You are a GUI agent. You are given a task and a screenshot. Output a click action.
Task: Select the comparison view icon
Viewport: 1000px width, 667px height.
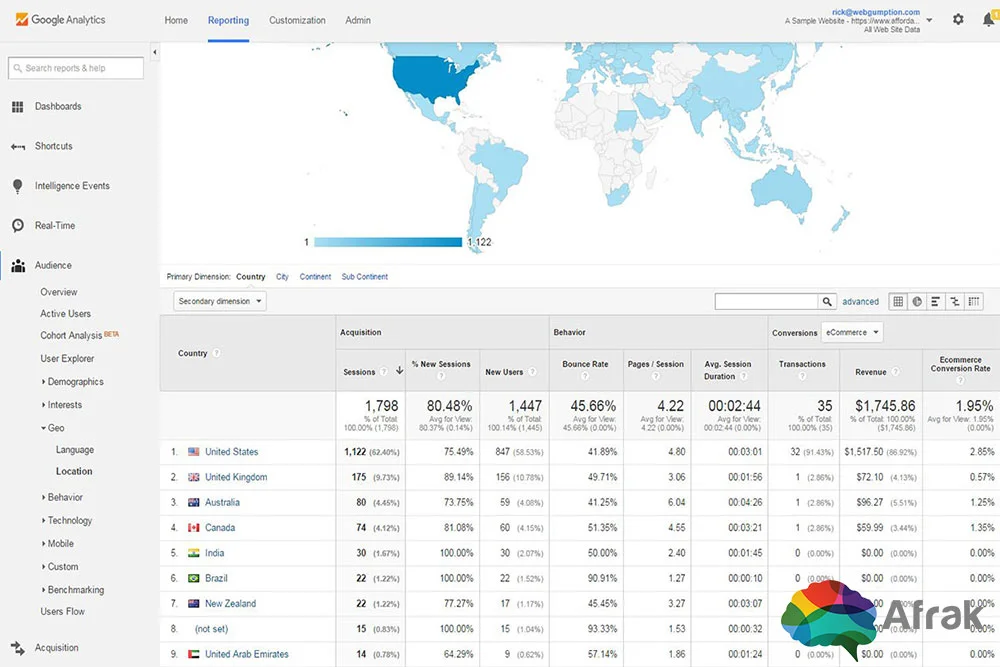[955, 302]
